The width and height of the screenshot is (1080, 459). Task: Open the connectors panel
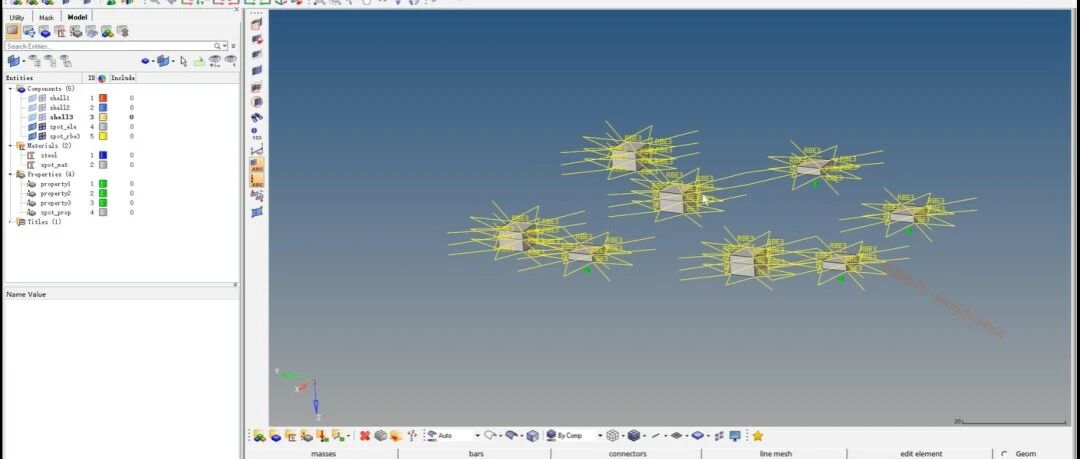627,454
